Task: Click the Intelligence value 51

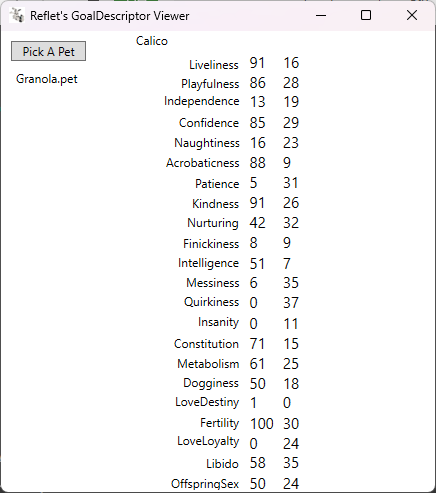Action: click(257, 264)
